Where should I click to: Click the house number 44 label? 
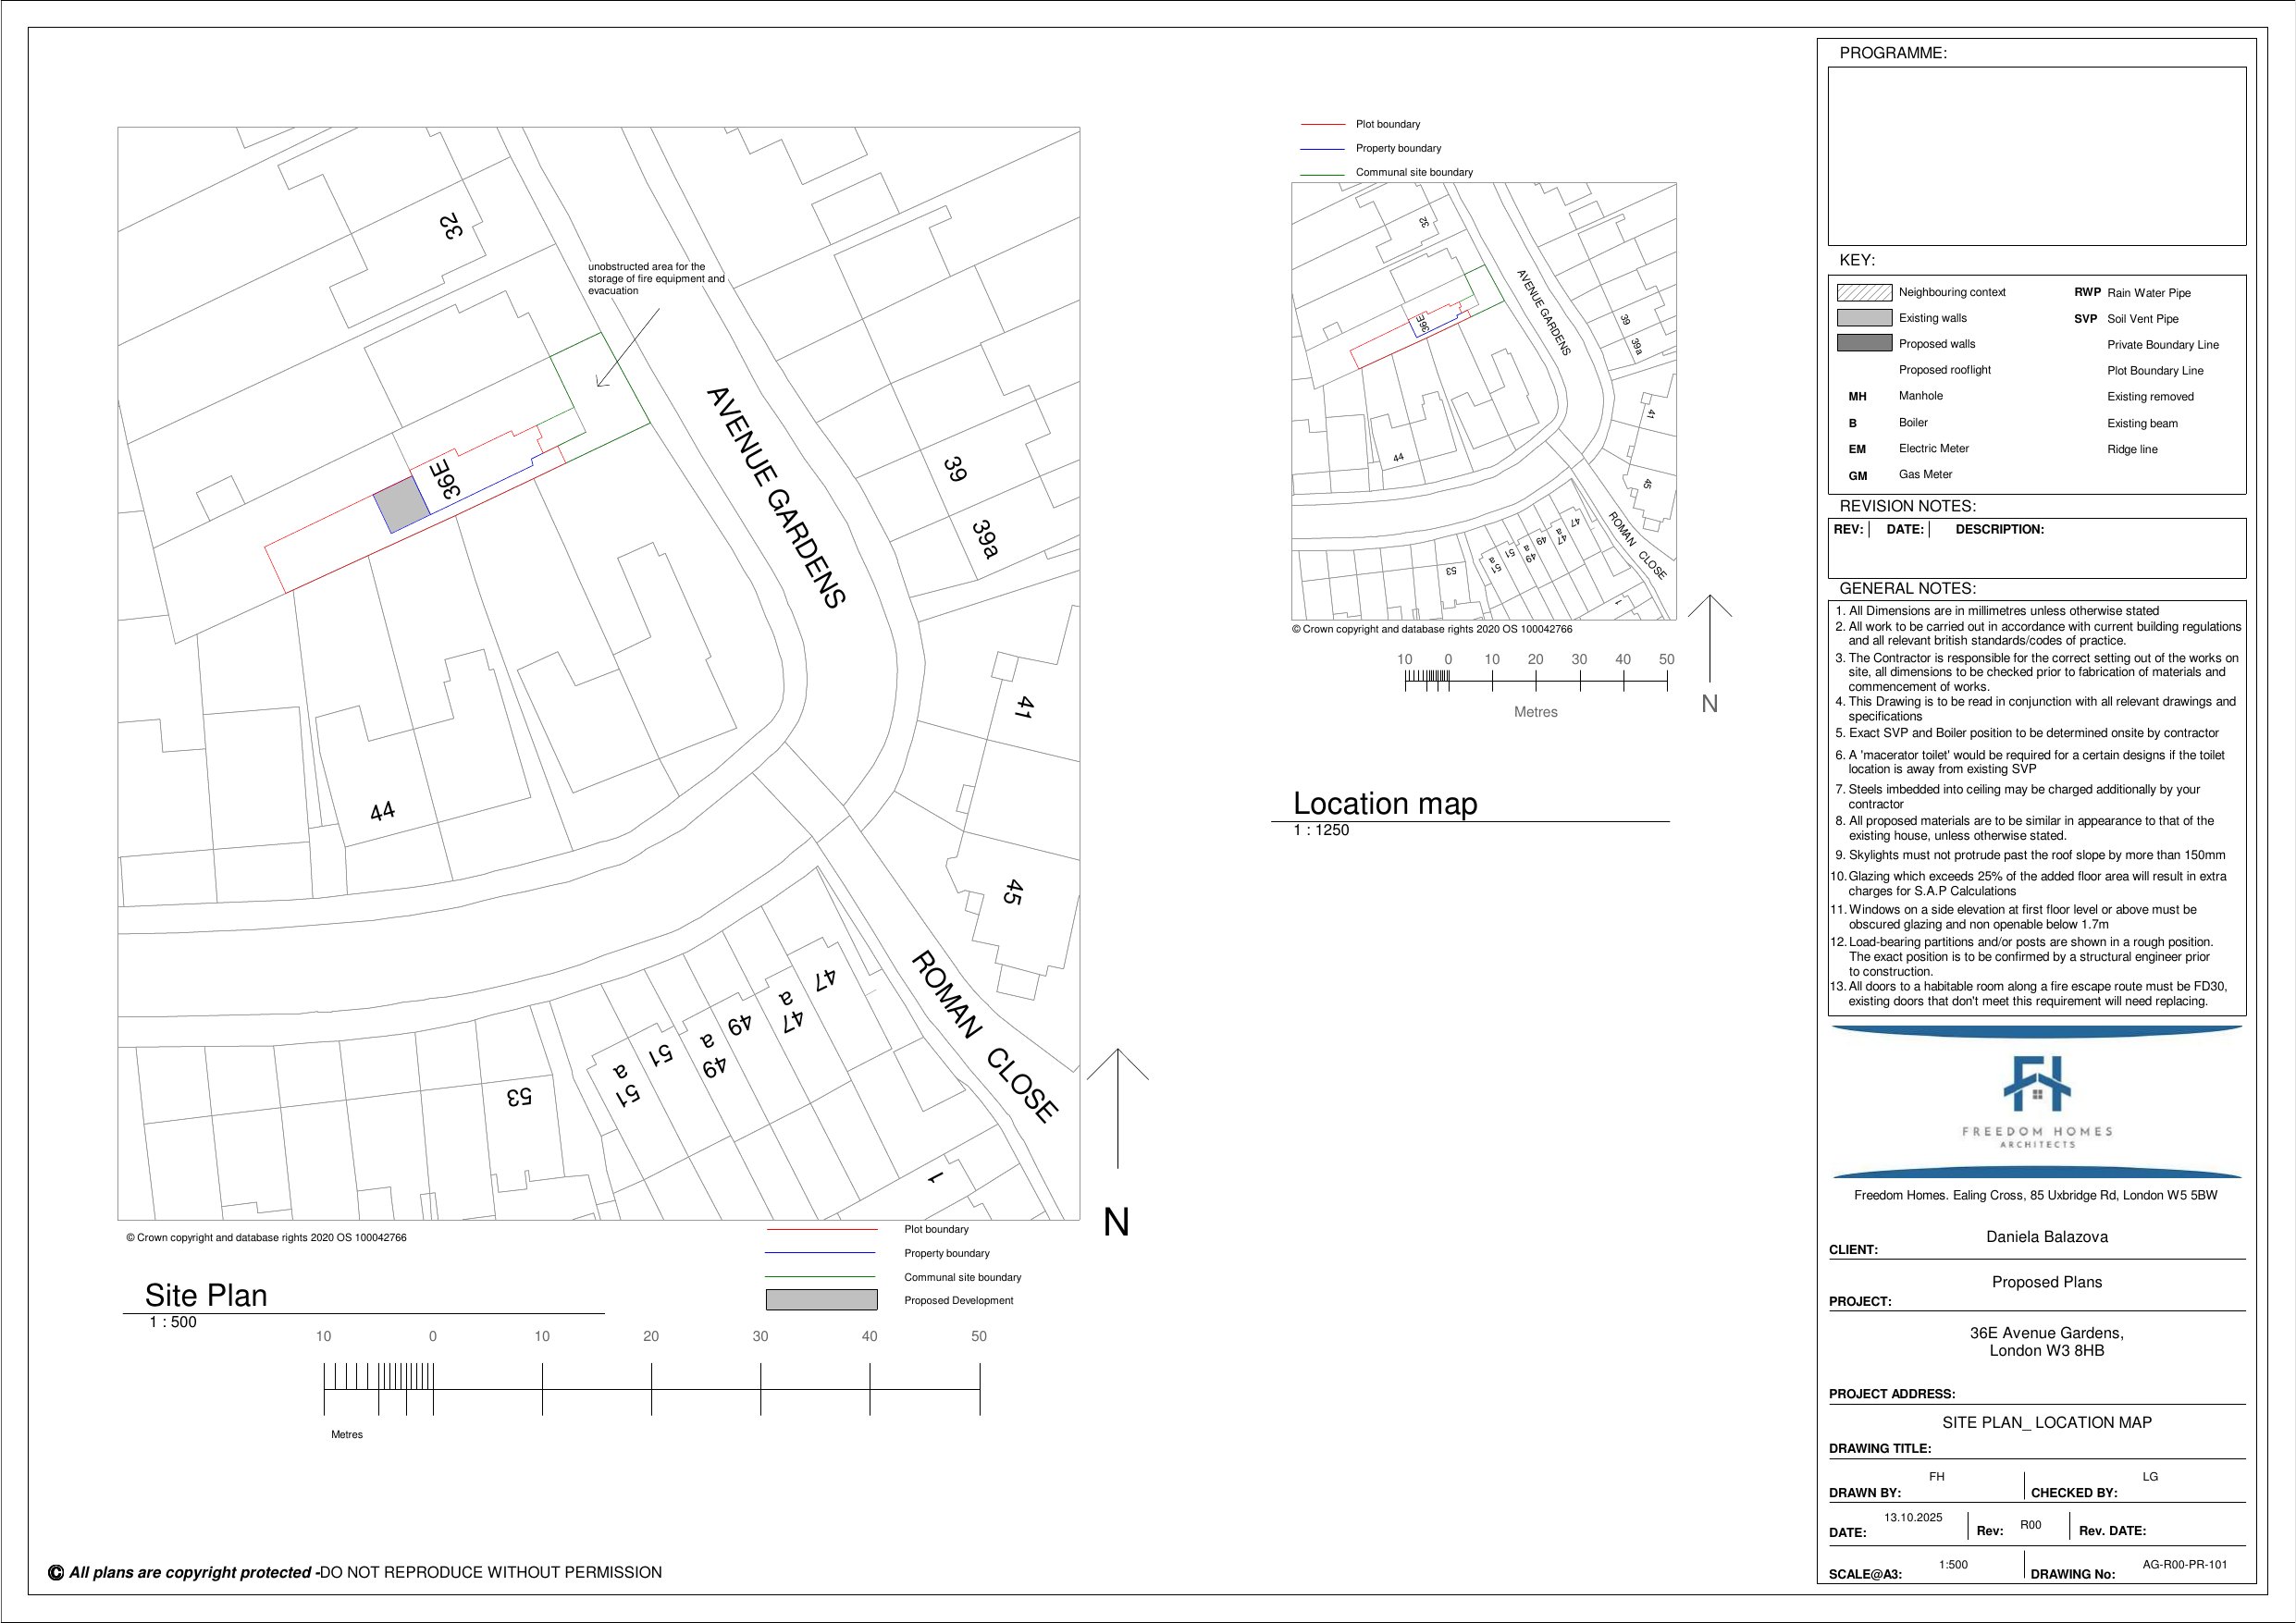pyautogui.click(x=382, y=811)
